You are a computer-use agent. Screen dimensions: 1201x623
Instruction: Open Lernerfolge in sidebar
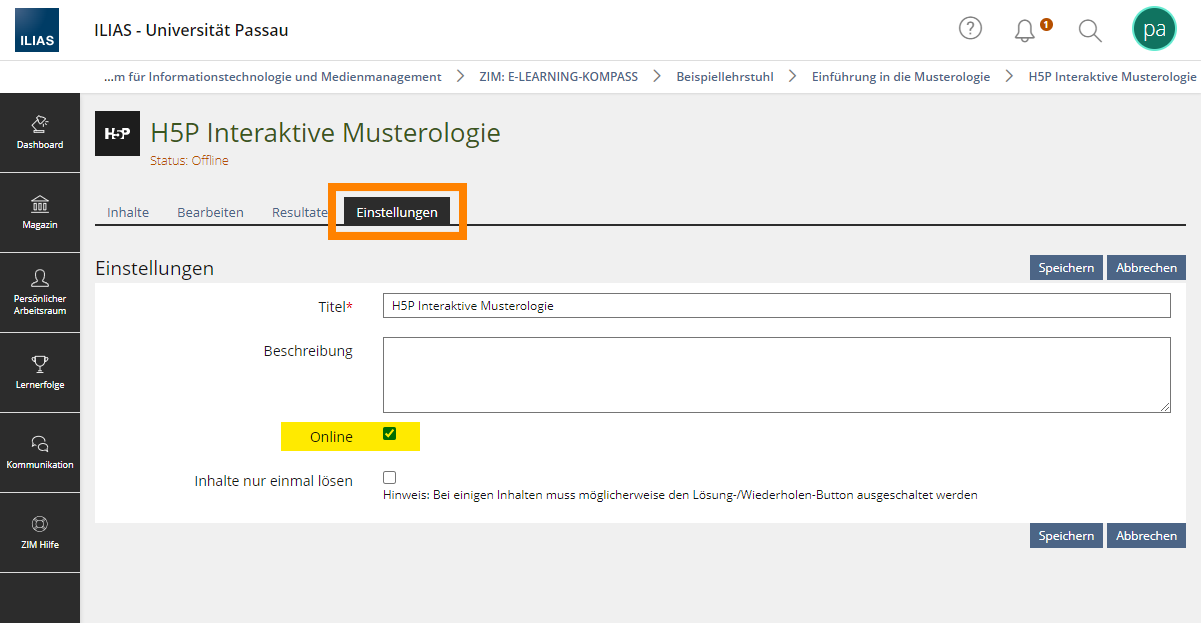point(40,373)
